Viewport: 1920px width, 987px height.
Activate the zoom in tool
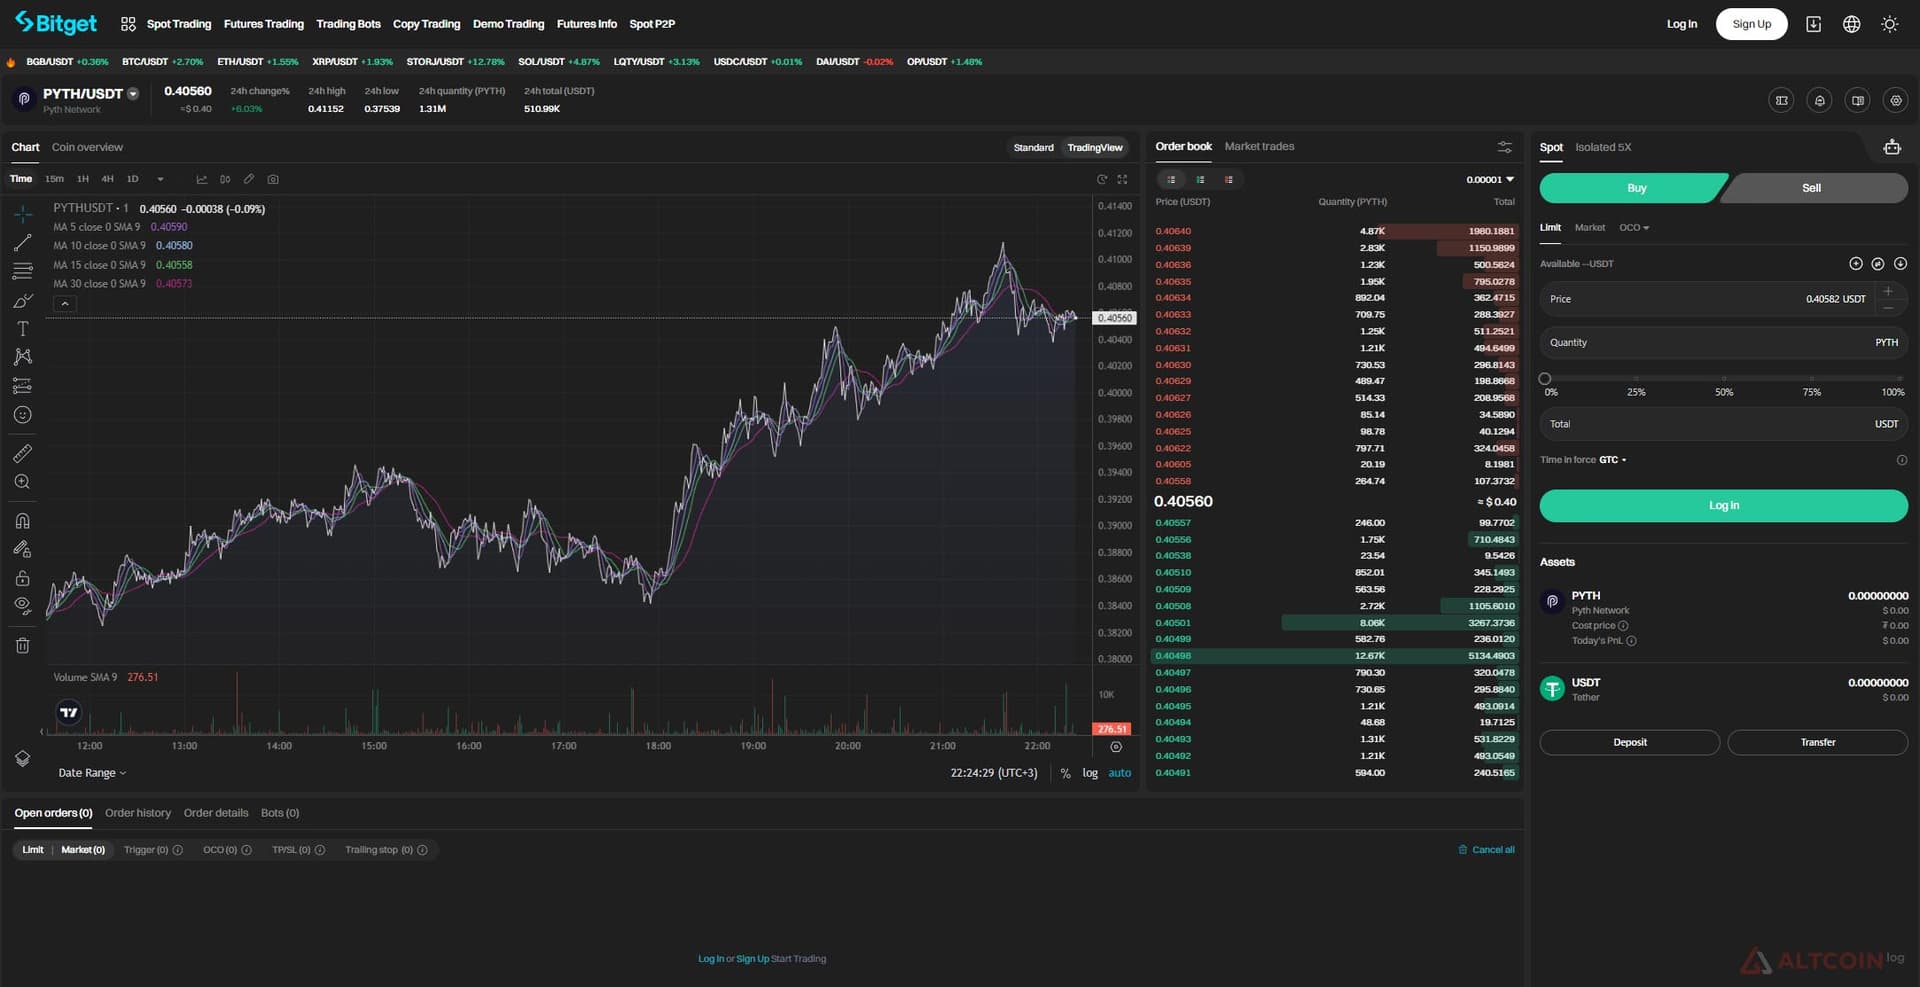tap(23, 482)
